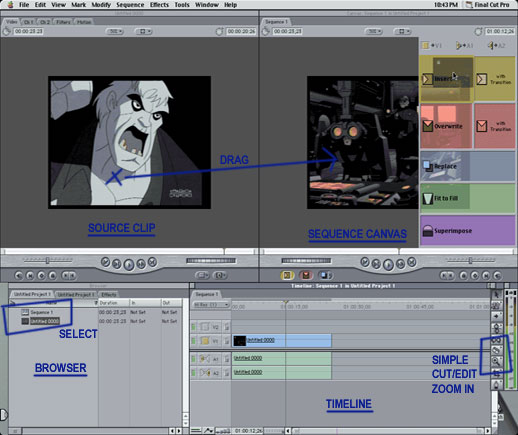
Task: Set A1 as target audio track
Action: coord(204,359)
